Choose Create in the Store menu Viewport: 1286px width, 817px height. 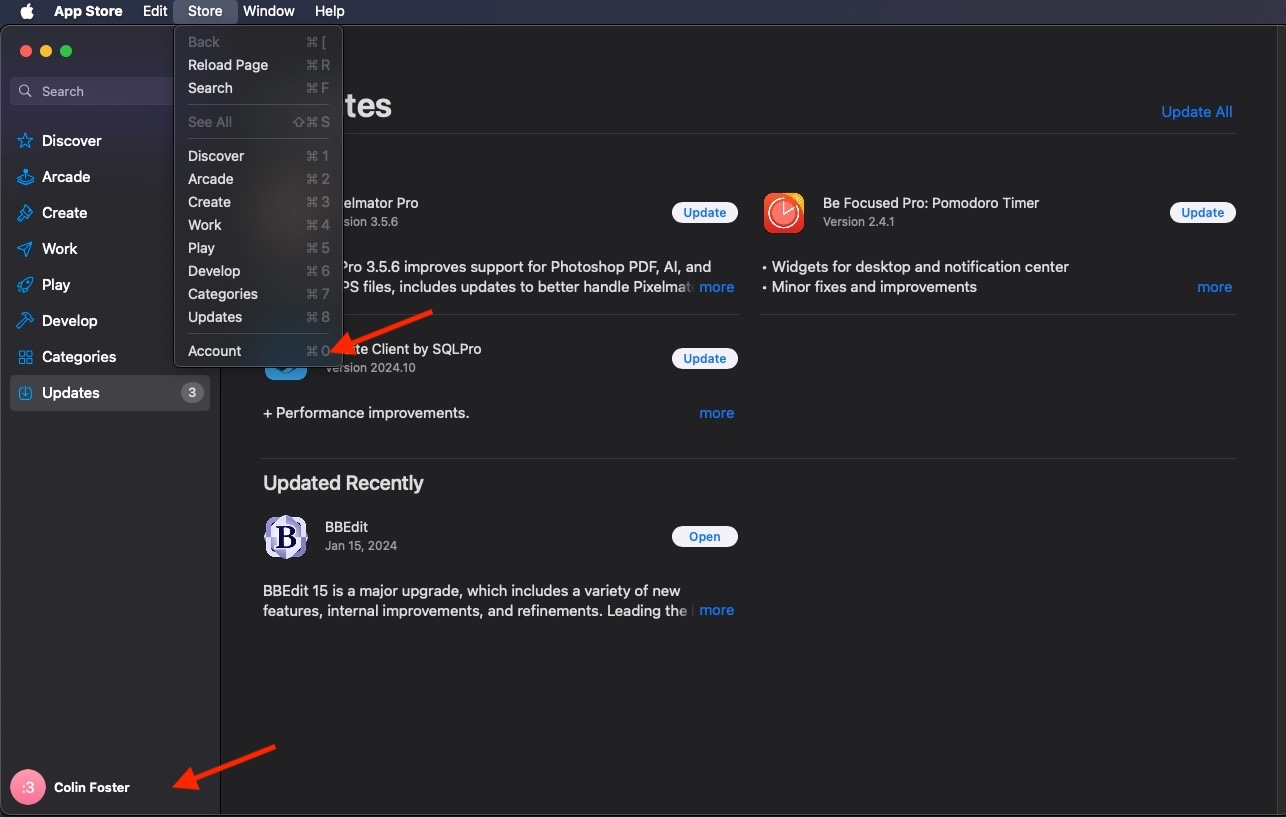point(259,202)
